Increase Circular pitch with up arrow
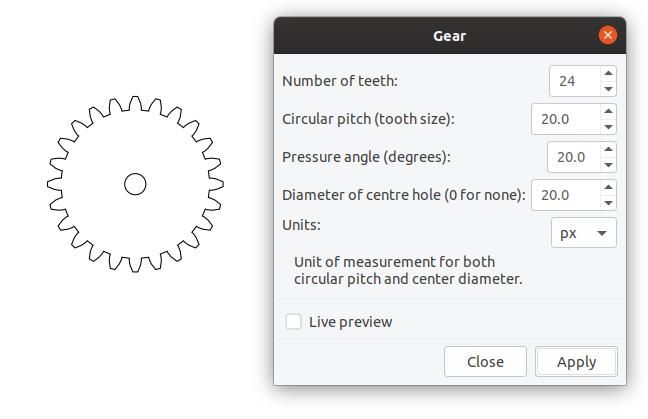648x419 pixels. 608,111
